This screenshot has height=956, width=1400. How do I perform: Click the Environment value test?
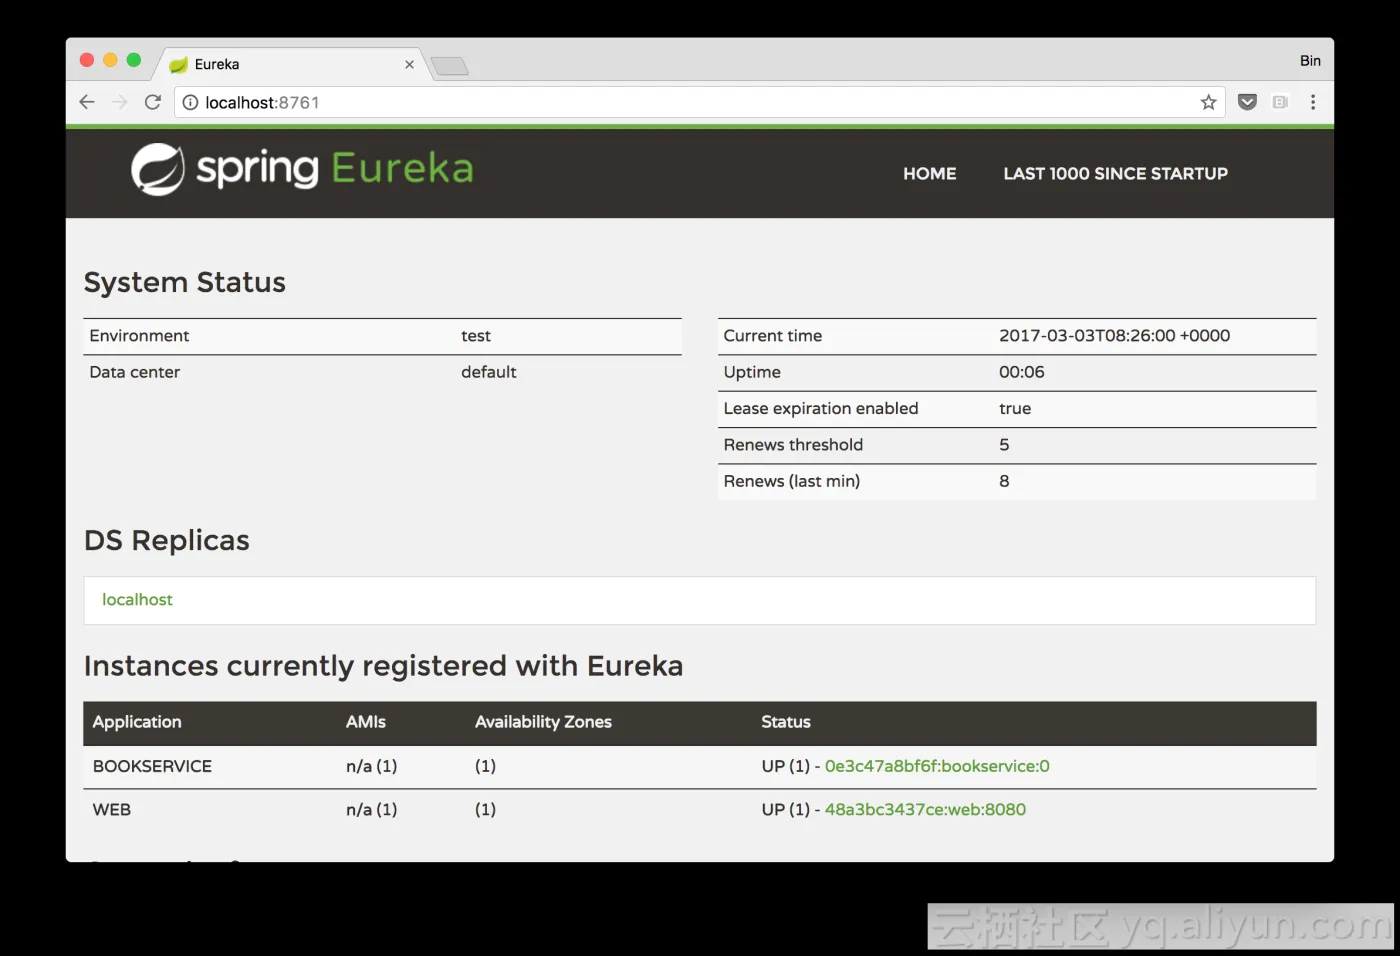click(476, 336)
